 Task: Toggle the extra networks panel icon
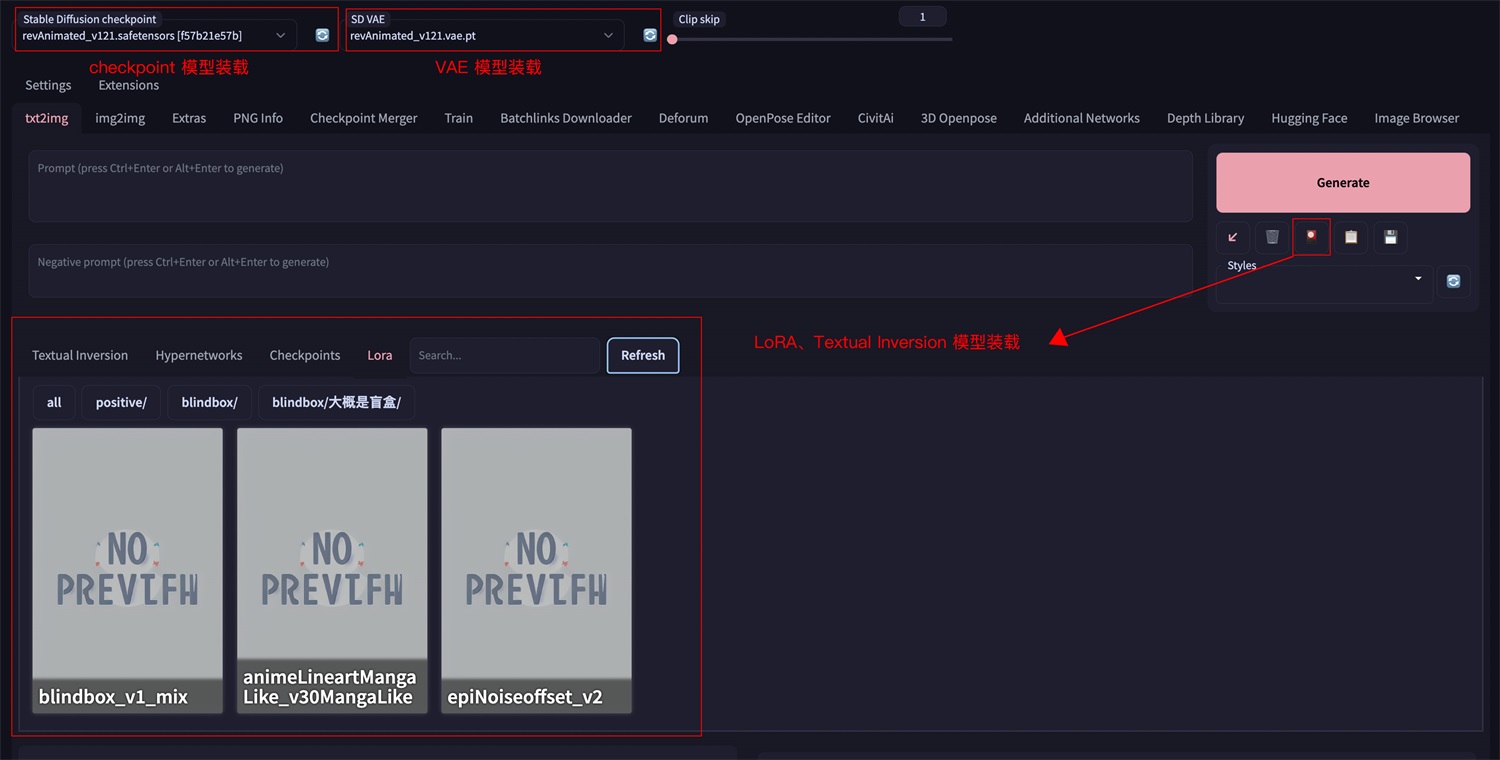click(x=1311, y=237)
